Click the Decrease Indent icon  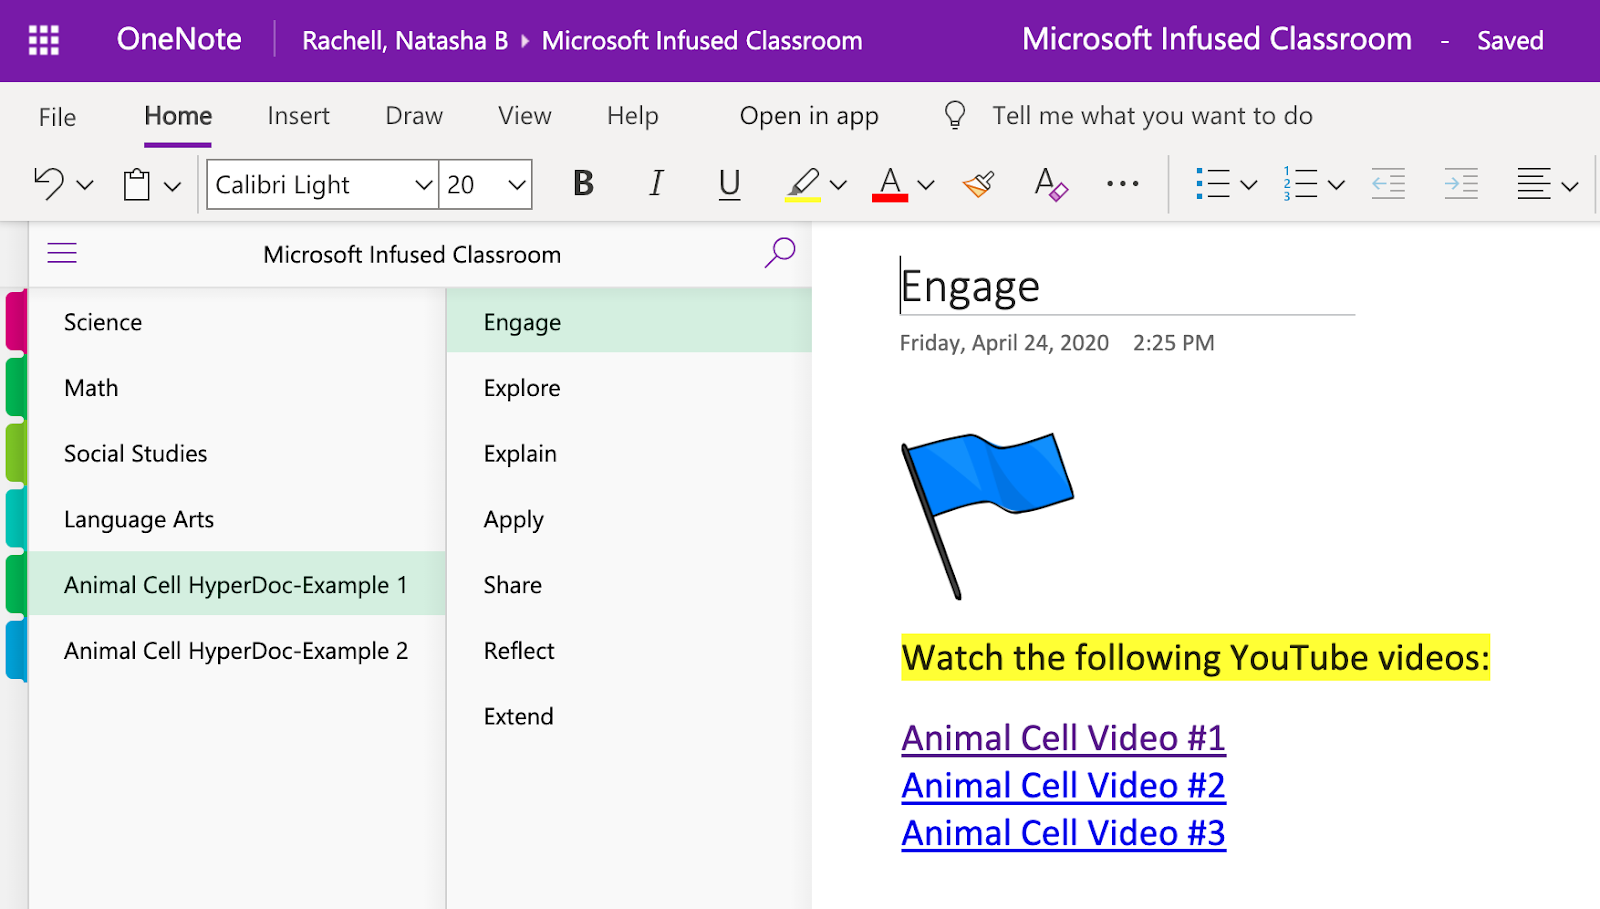tap(1388, 184)
